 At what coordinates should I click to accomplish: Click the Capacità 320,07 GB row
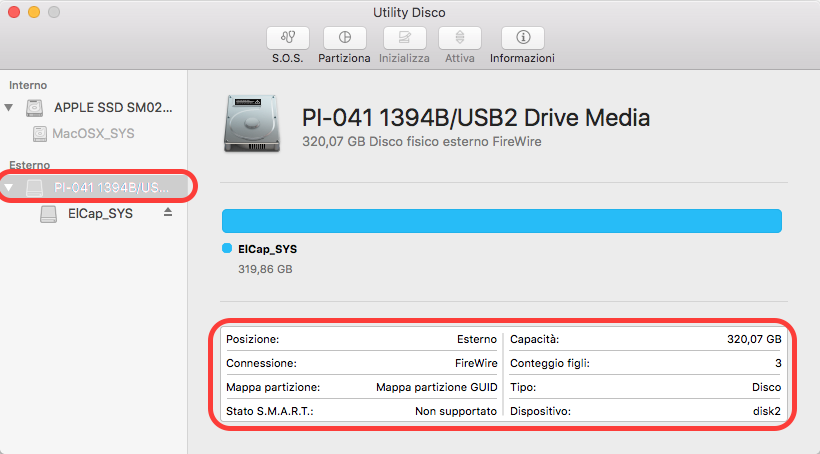click(x=645, y=339)
